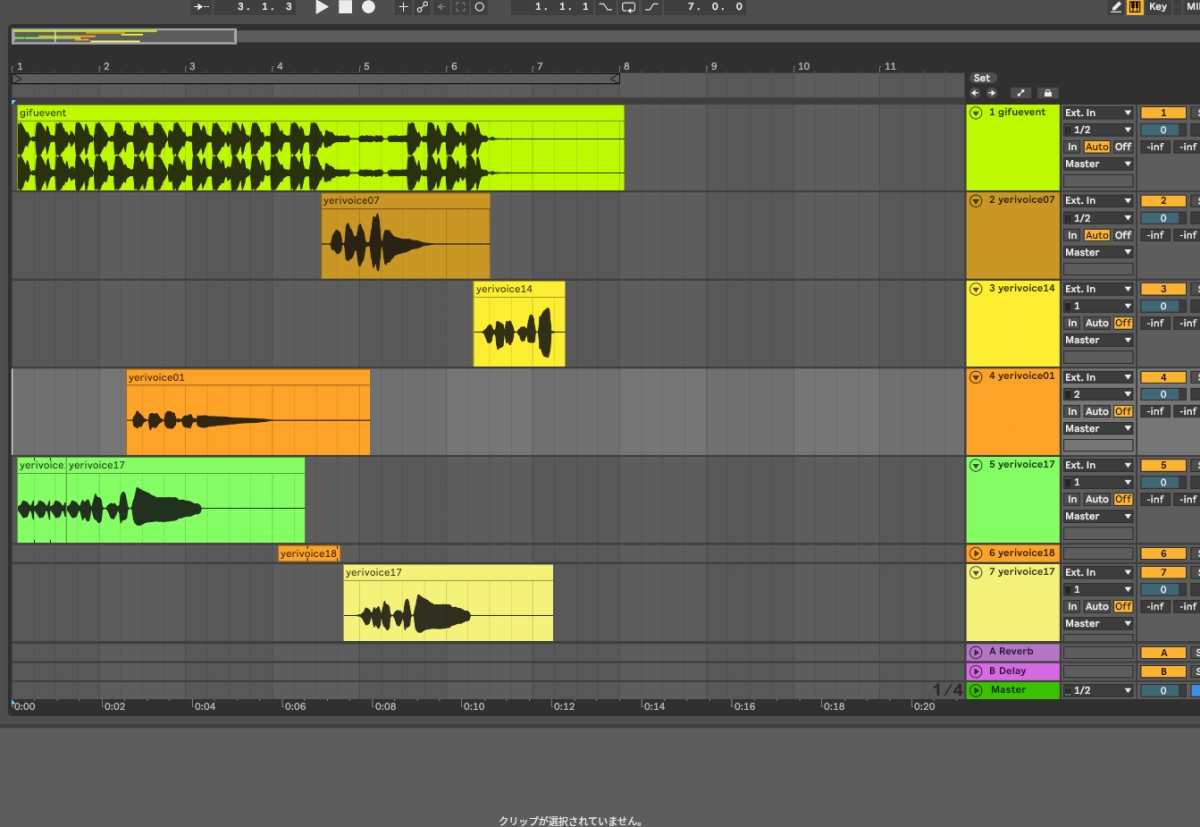Toggle the Computer MIDI Keyboard icon

coord(1135,7)
